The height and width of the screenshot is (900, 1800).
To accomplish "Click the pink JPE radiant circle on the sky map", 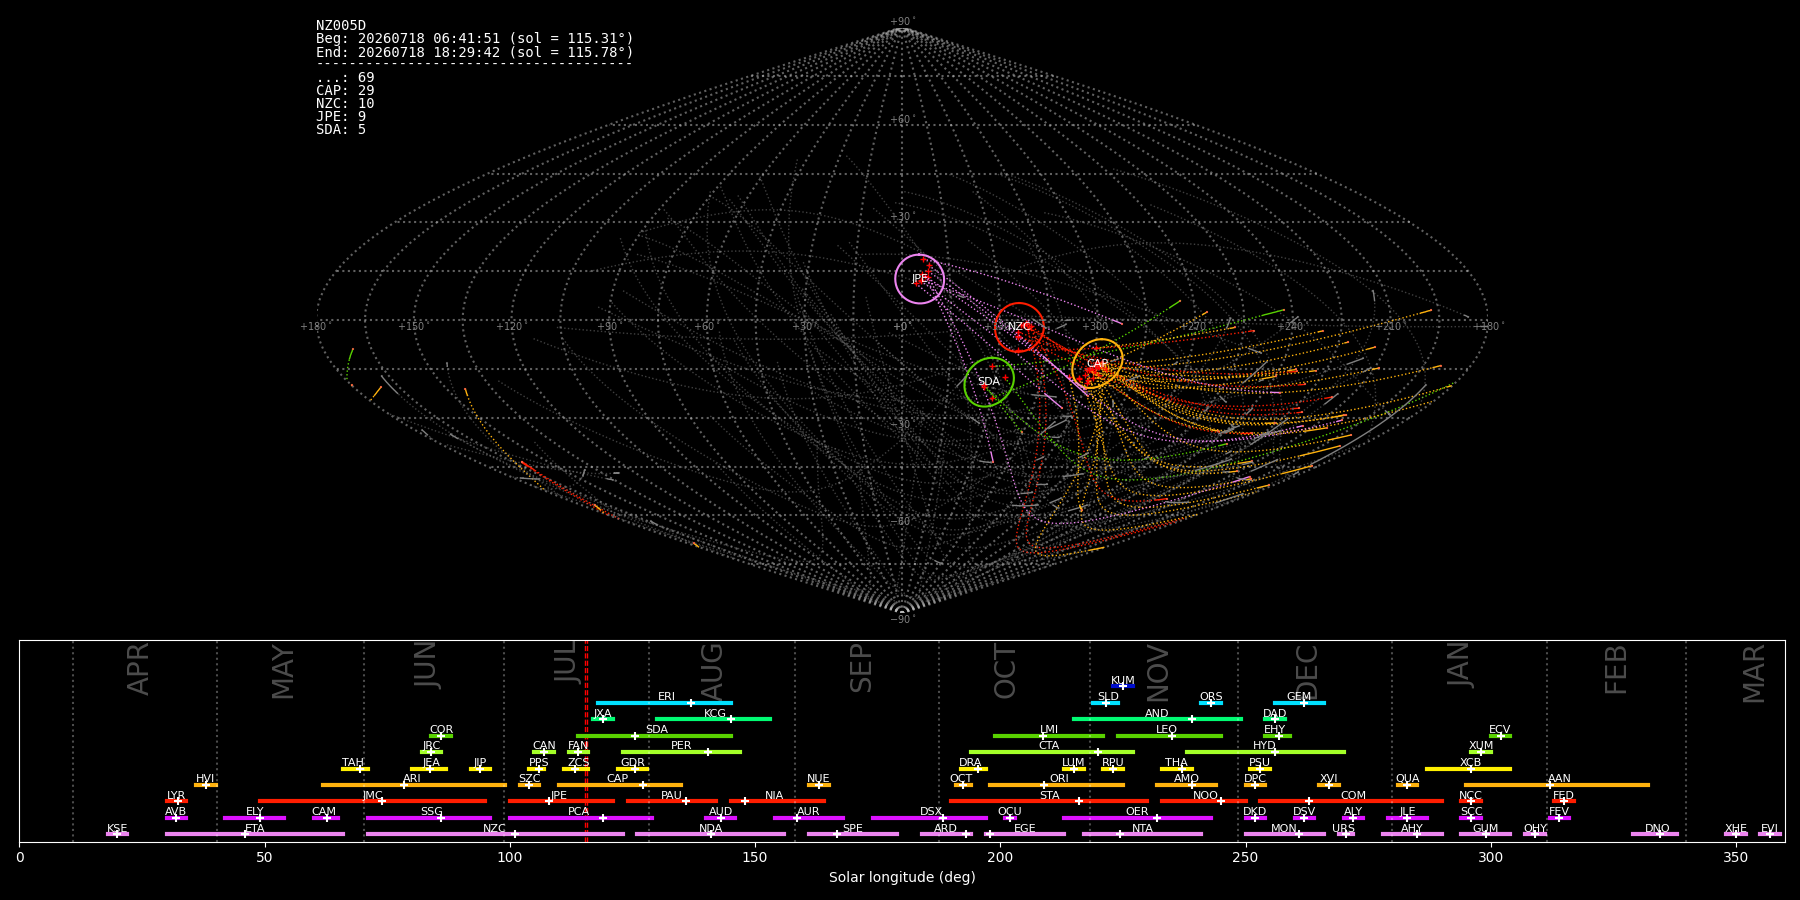I will coord(919,279).
